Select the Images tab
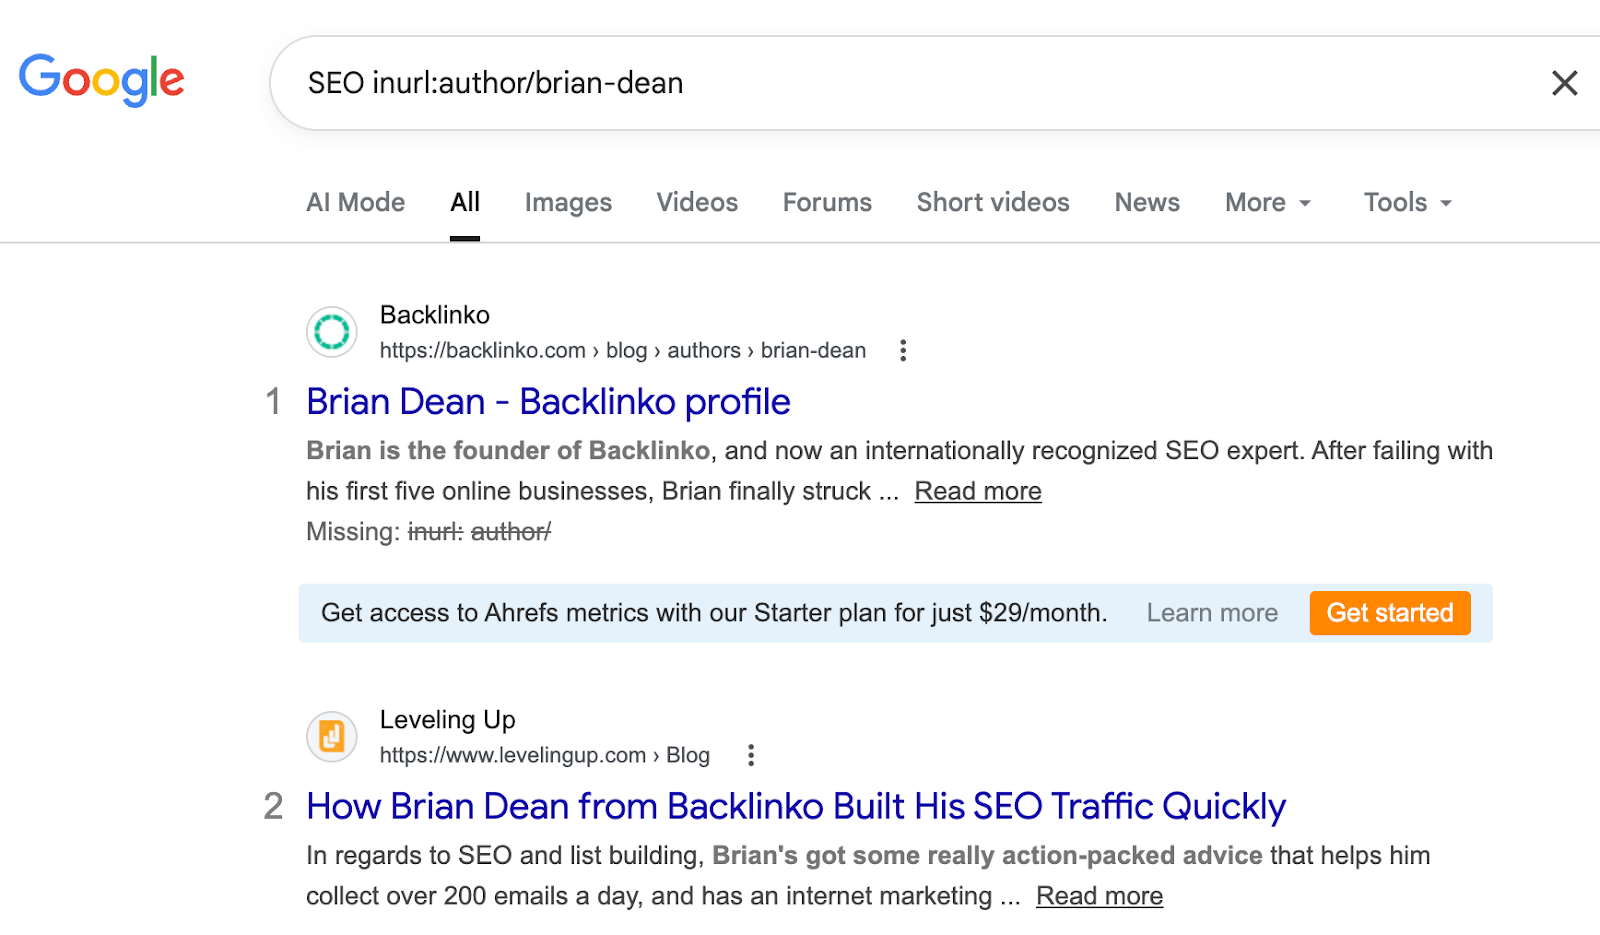 [568, 203]
